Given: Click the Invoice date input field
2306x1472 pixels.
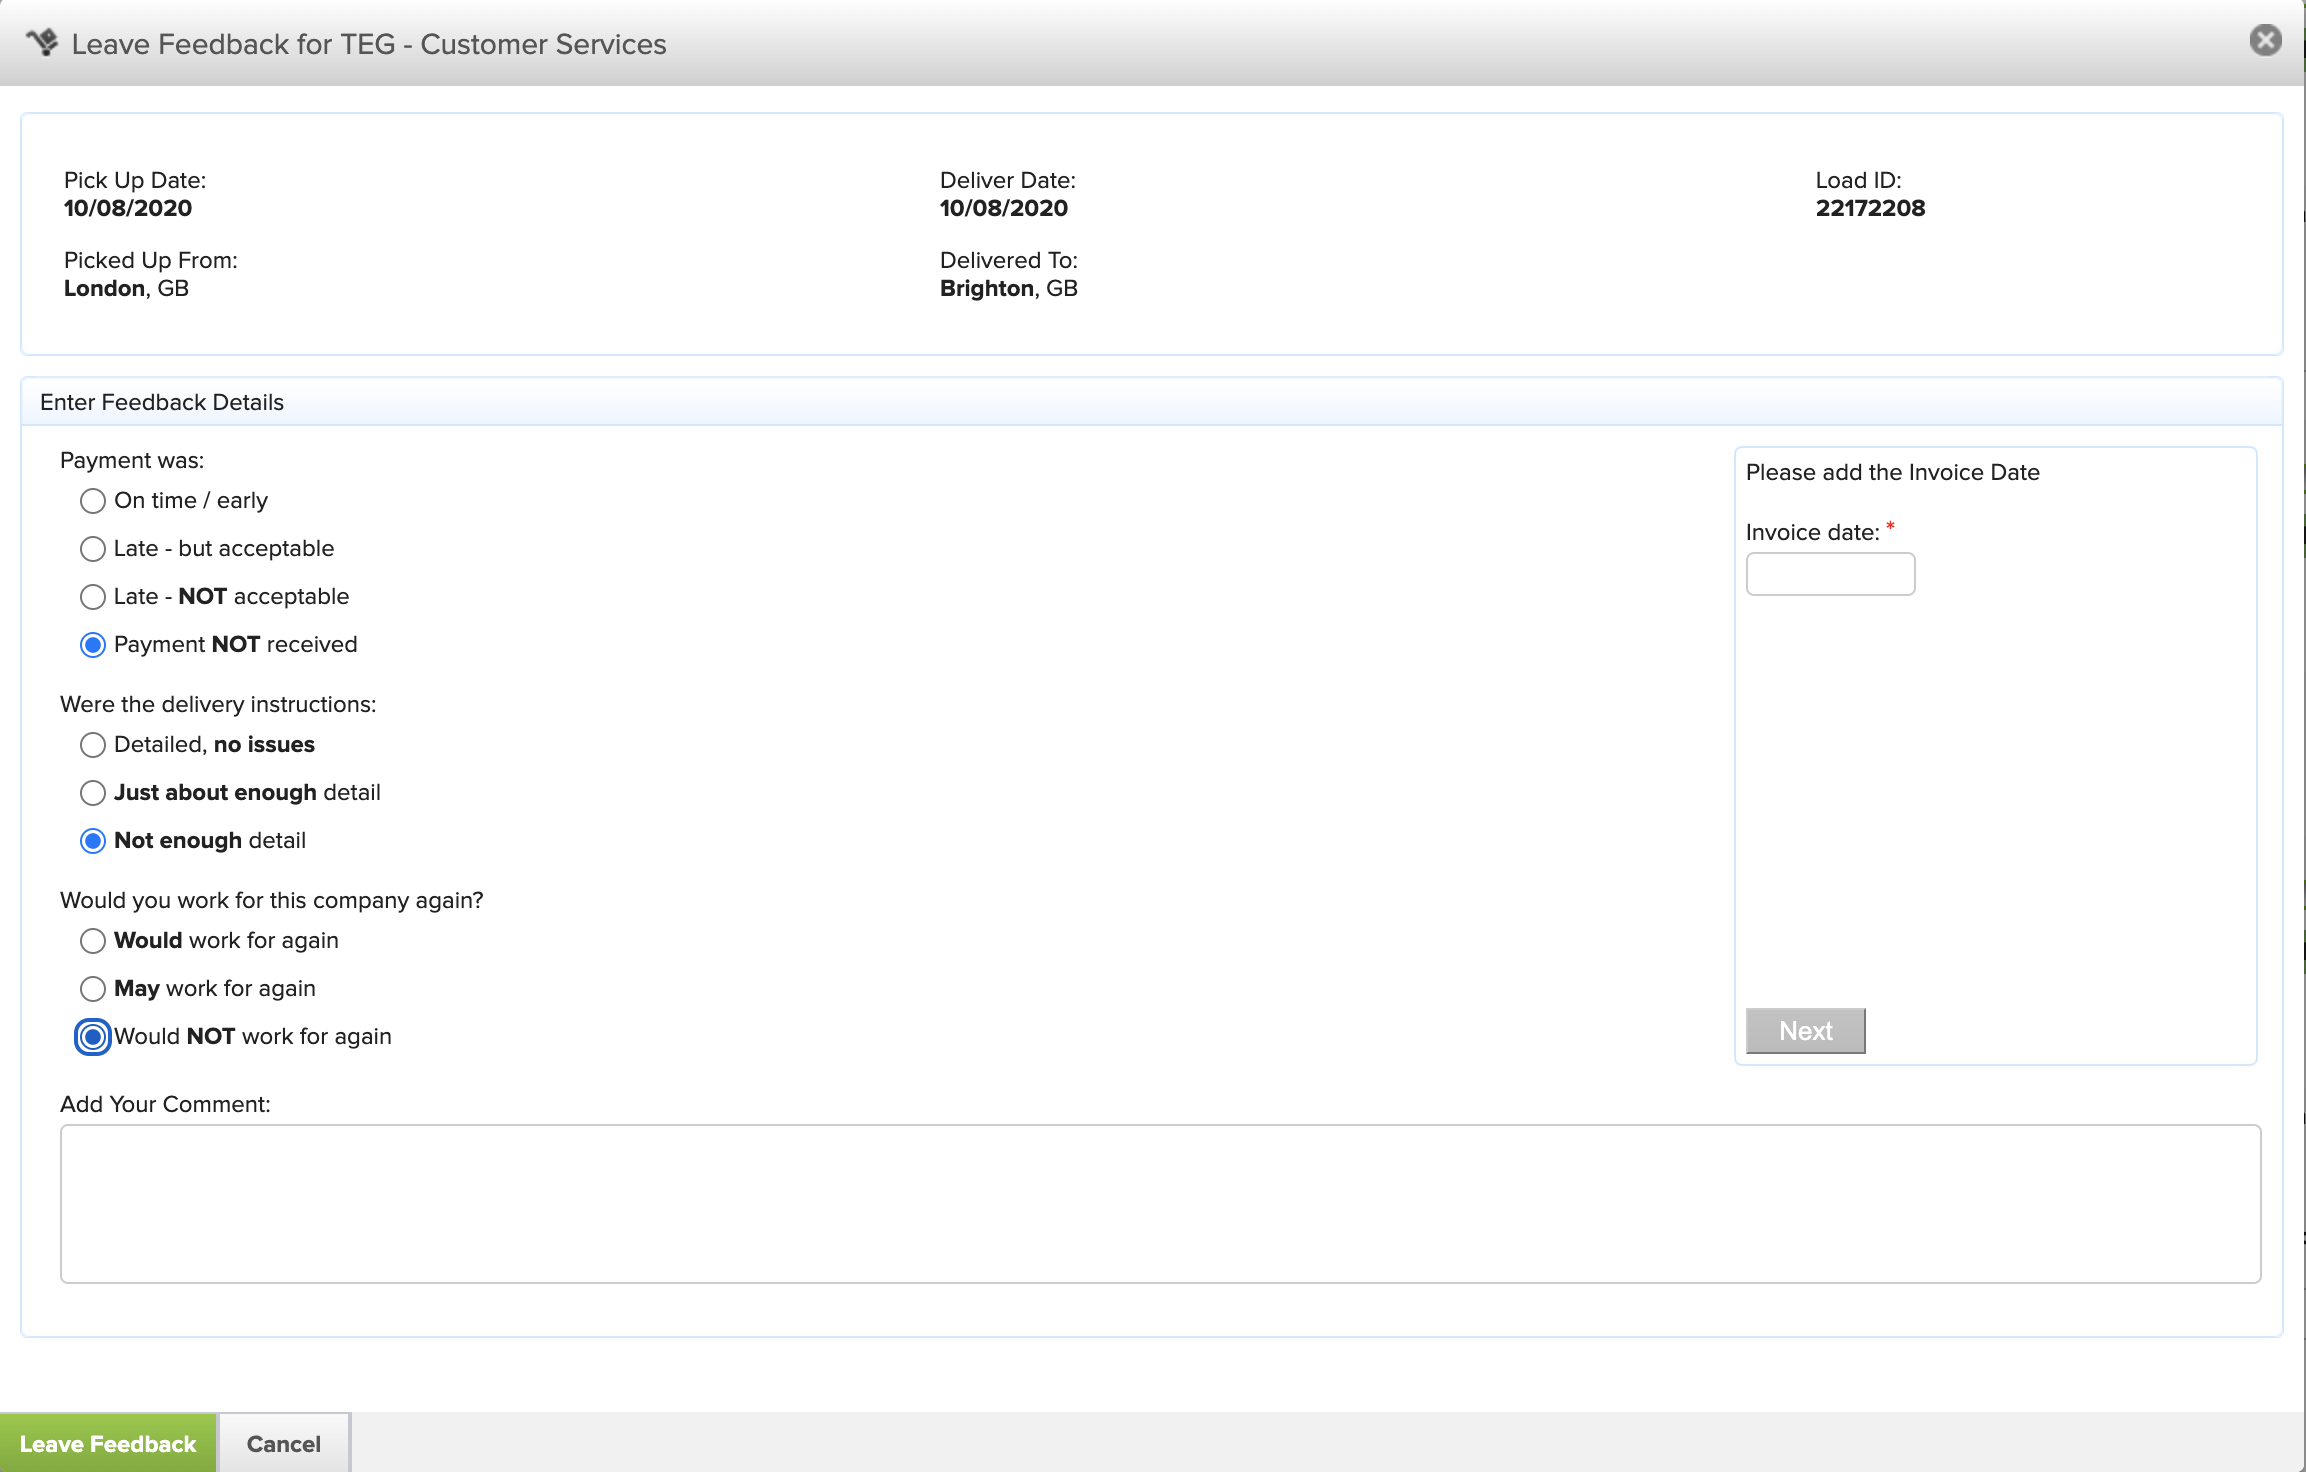Looking at the screenshot, I should [1830, 574].
